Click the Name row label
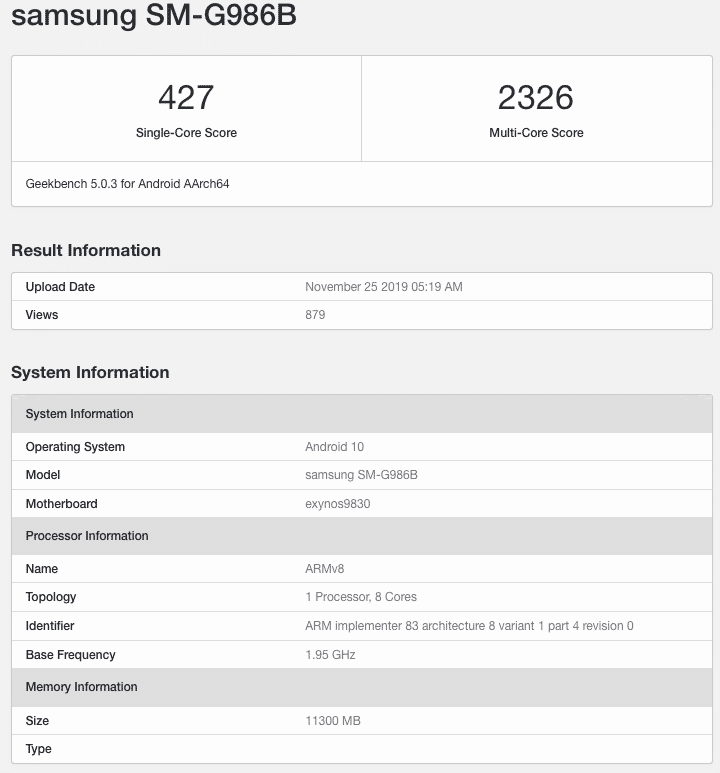720x773 pixels. [42, 569]
